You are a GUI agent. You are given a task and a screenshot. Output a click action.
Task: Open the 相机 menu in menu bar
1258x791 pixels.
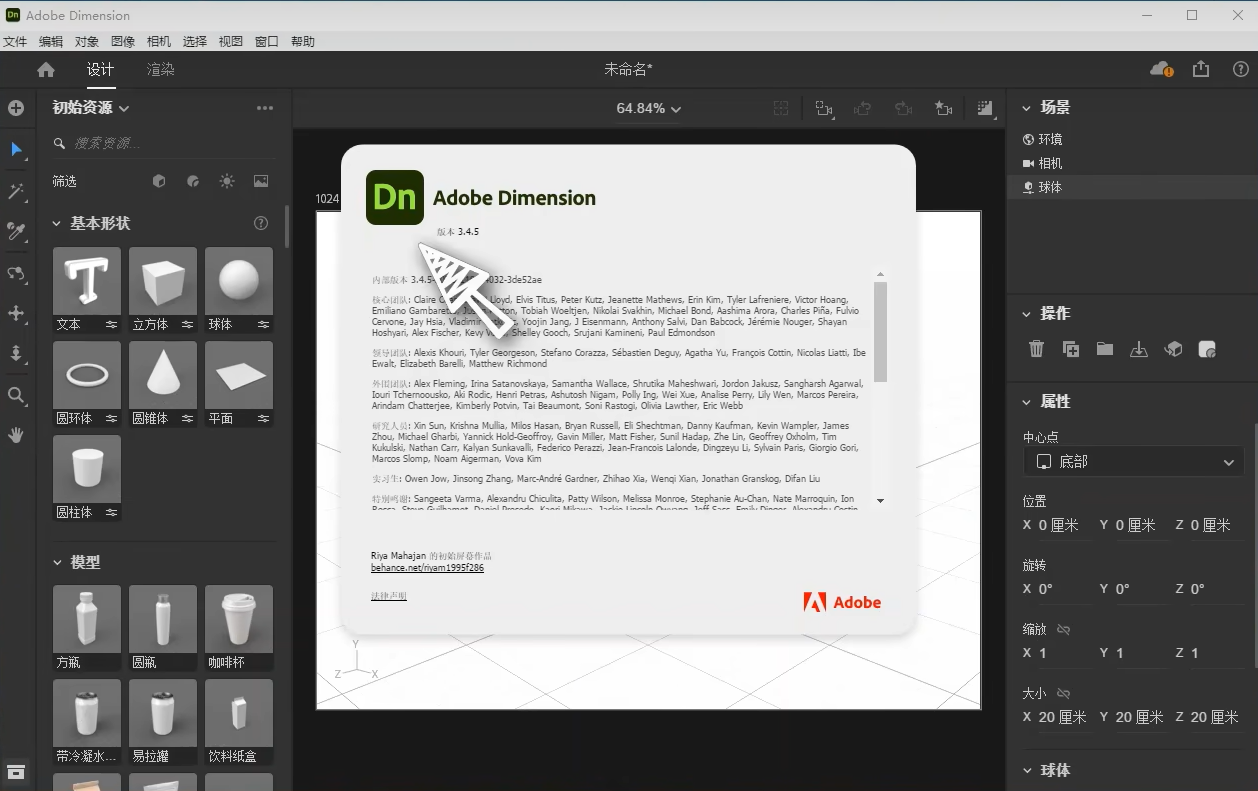159,41
